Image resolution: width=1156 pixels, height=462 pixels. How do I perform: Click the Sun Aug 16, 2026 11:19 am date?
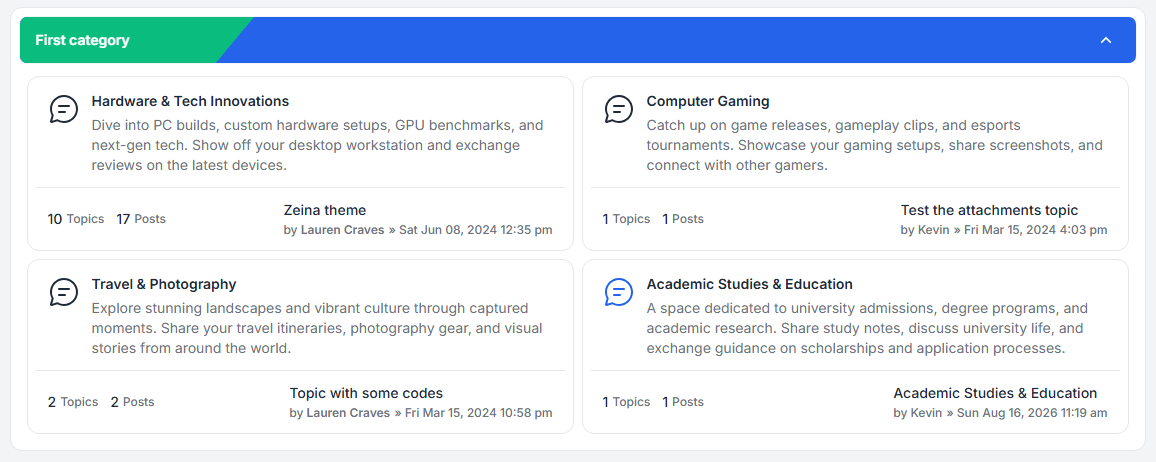1032,413
